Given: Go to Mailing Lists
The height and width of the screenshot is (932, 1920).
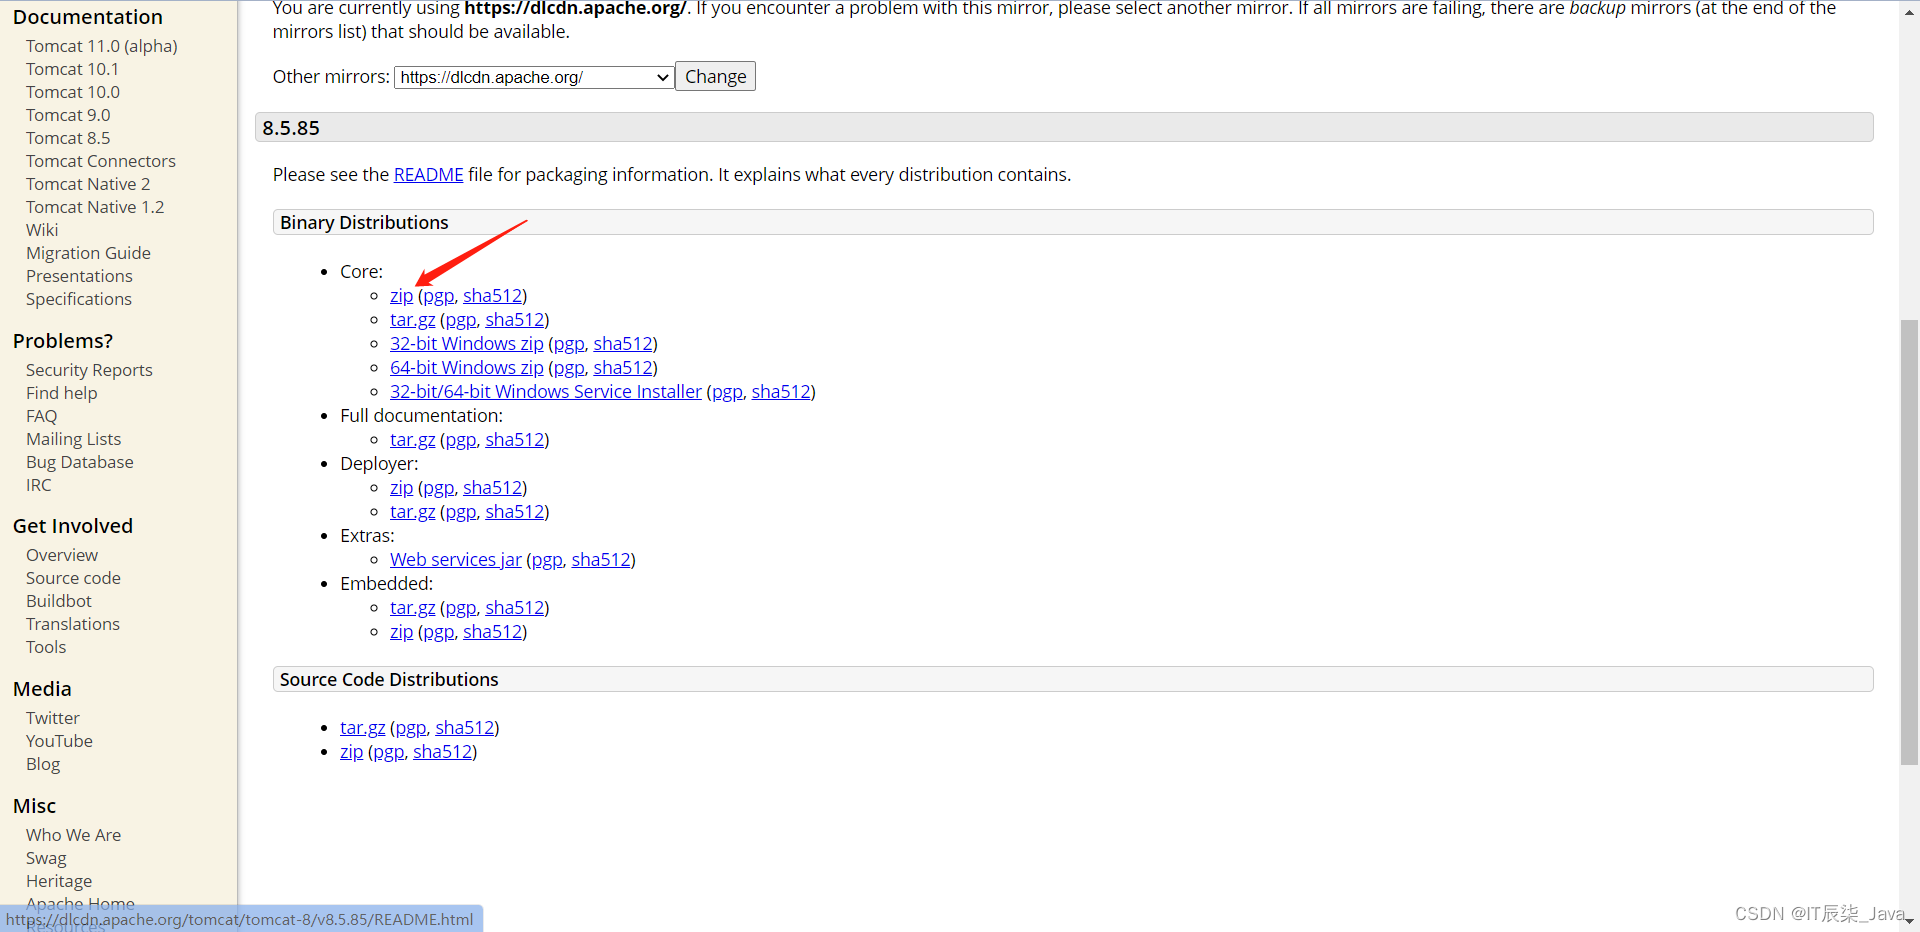Looking at the screenshot, I should (73, 439).
